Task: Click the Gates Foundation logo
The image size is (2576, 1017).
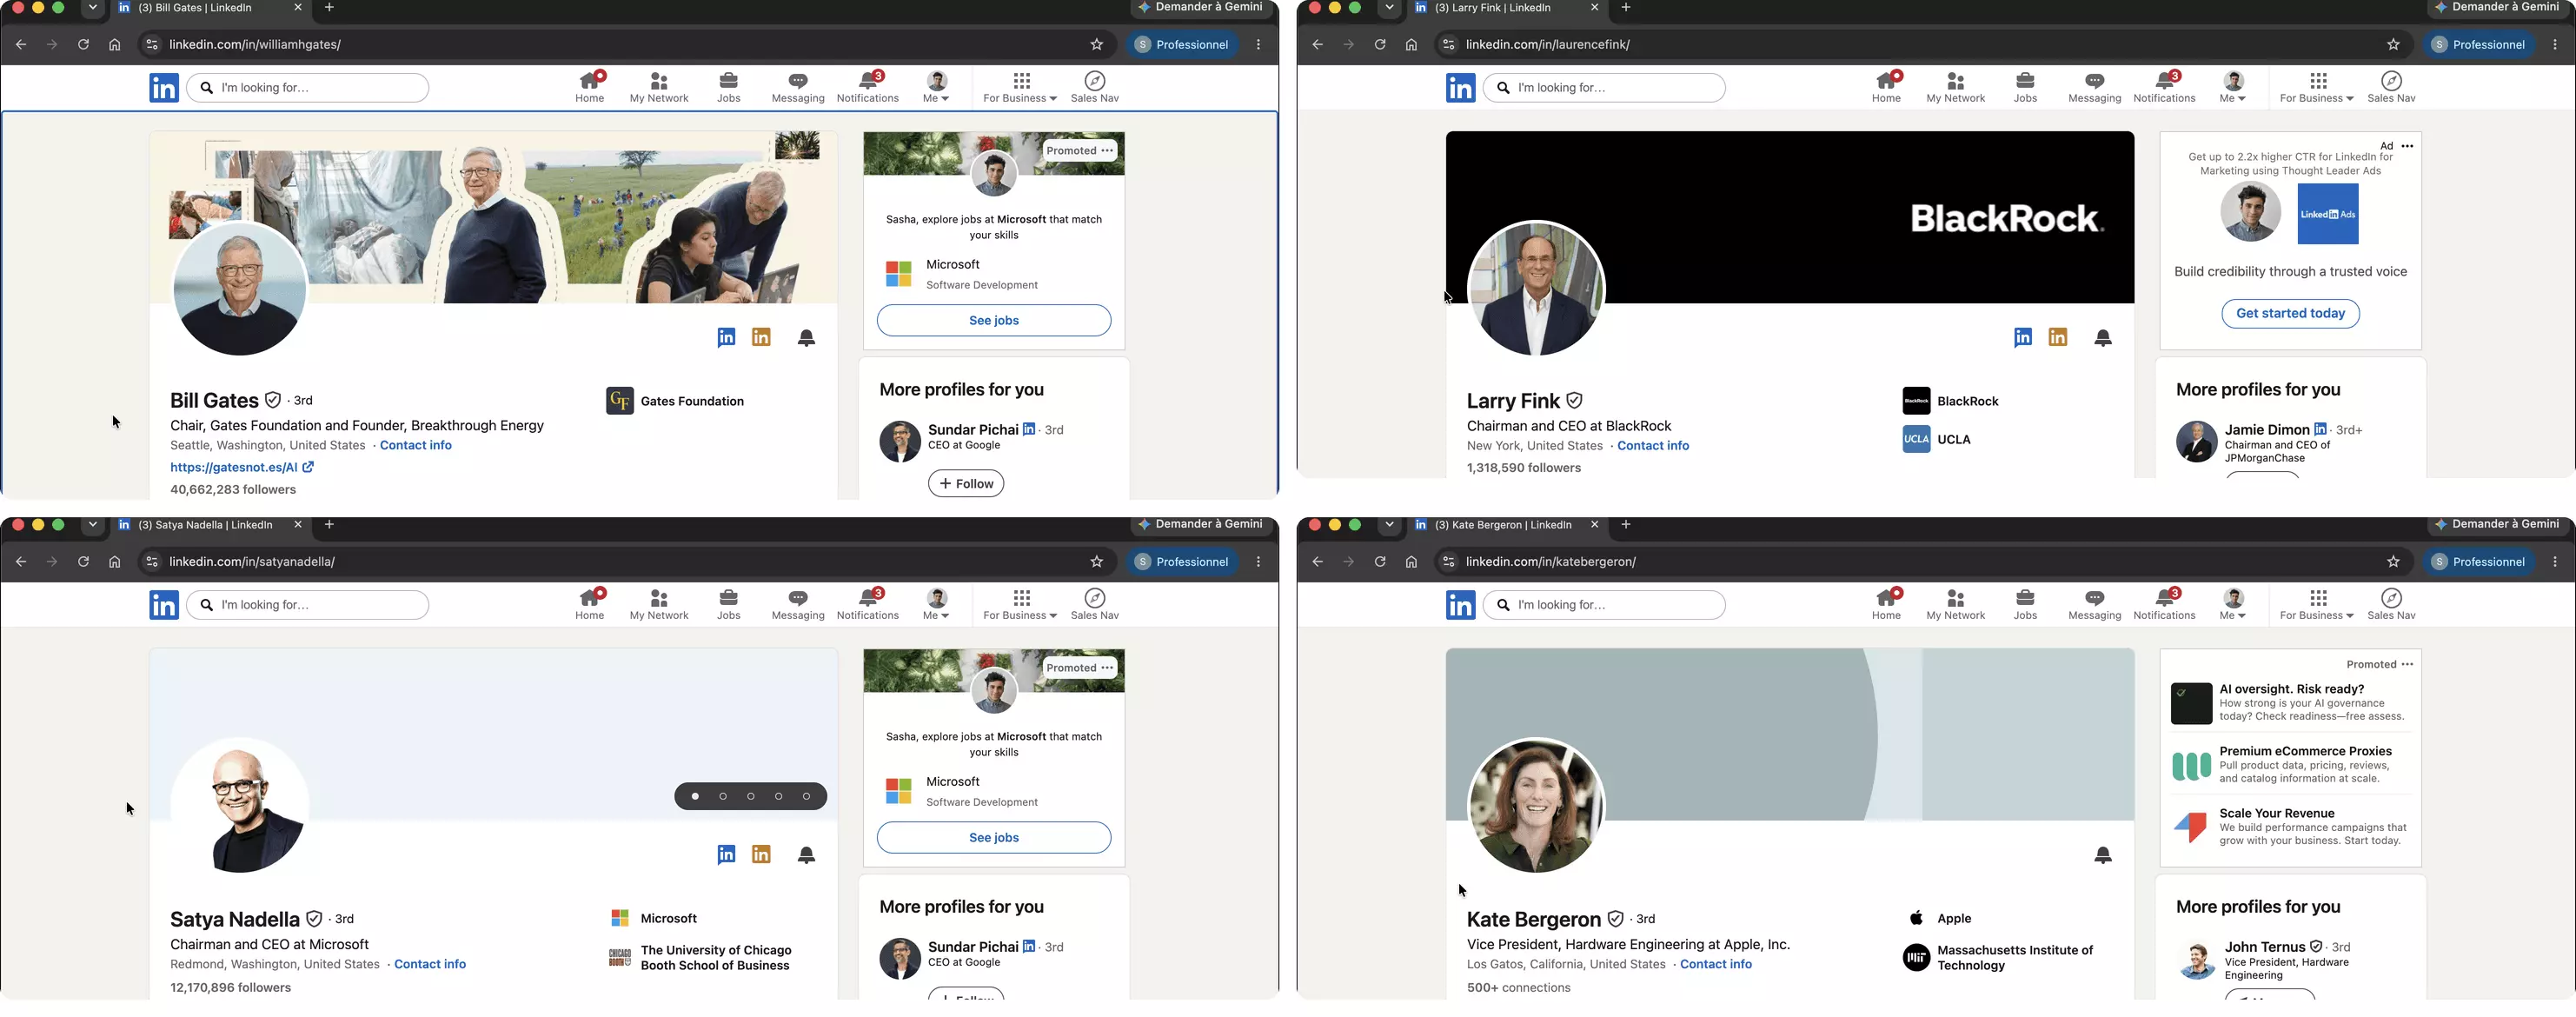Action: point(619,401)
